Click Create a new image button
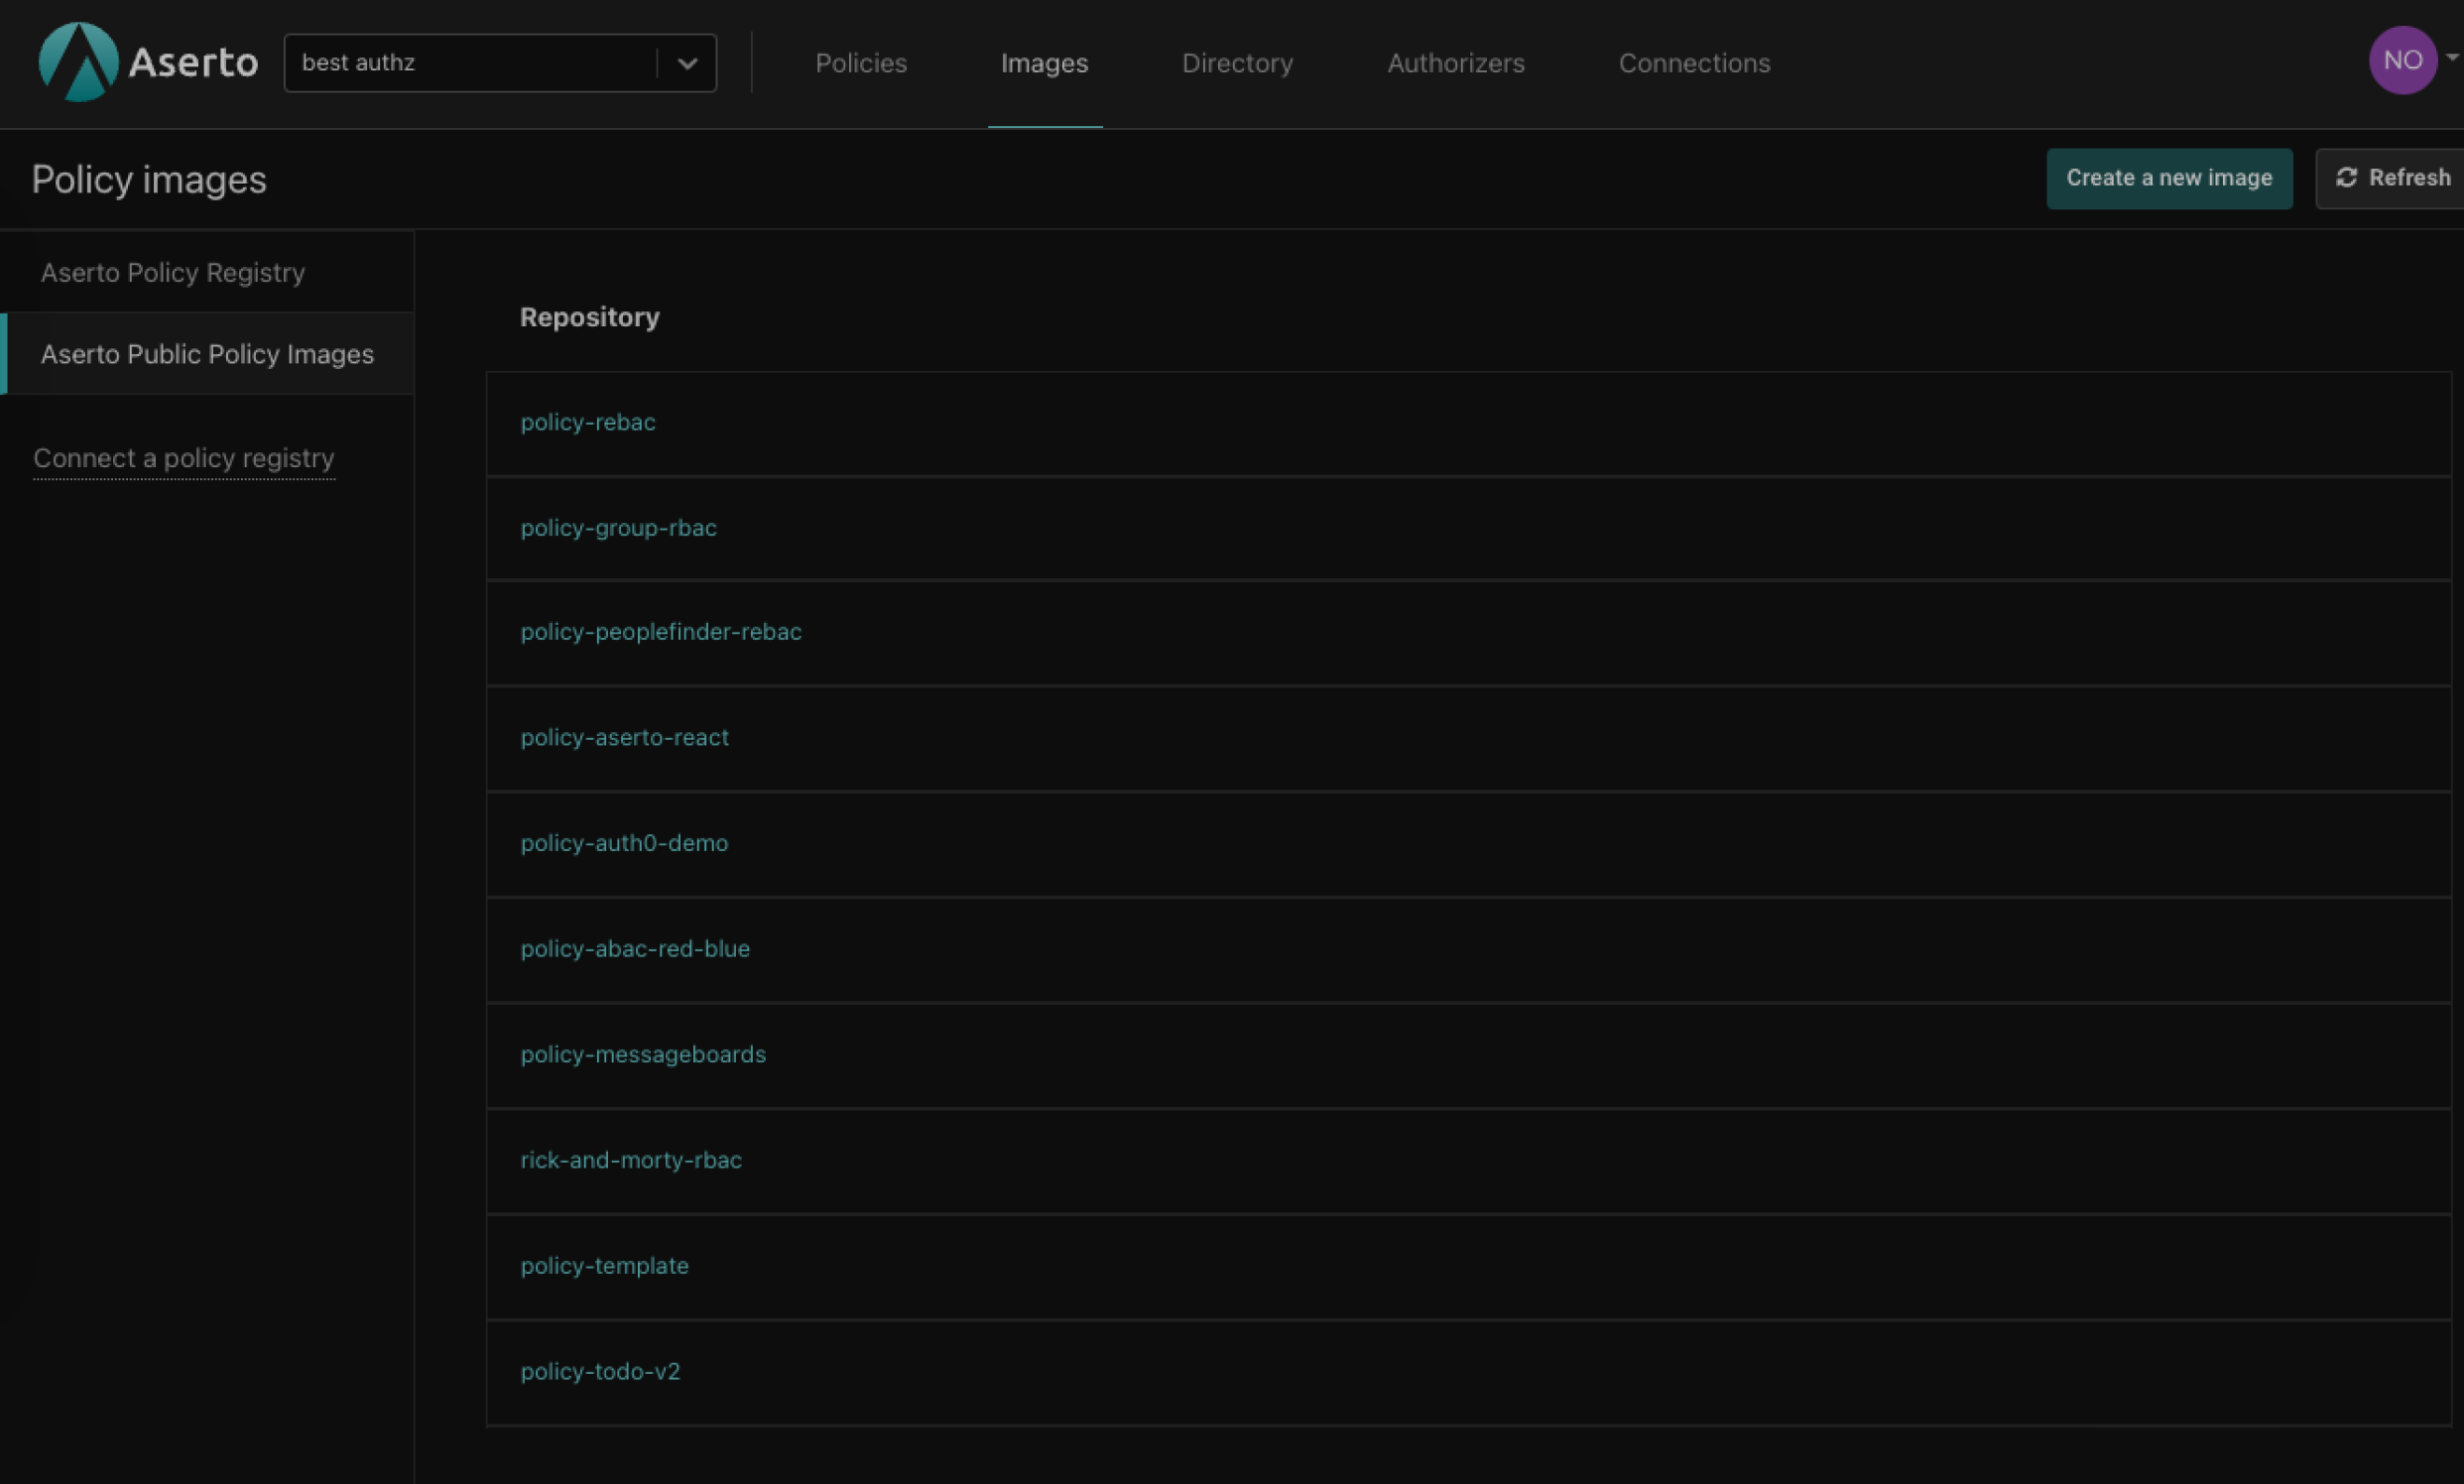Screen dimensions: 2464x1484 tap(2168, 176)
